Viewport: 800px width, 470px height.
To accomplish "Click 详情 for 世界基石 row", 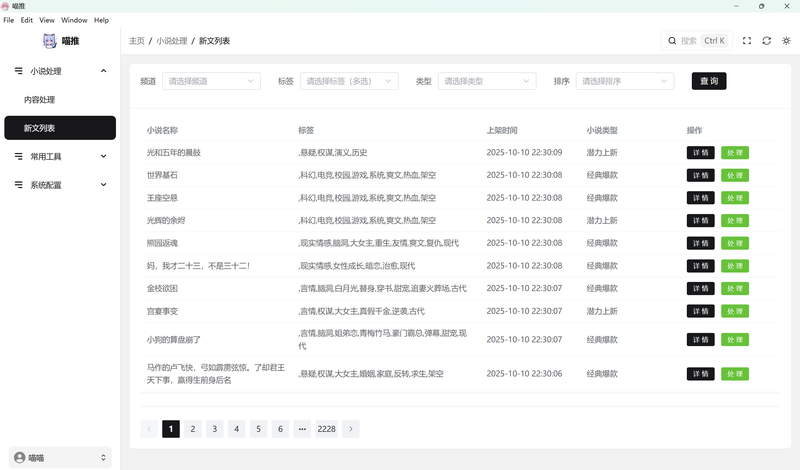I will pos(700,175).
